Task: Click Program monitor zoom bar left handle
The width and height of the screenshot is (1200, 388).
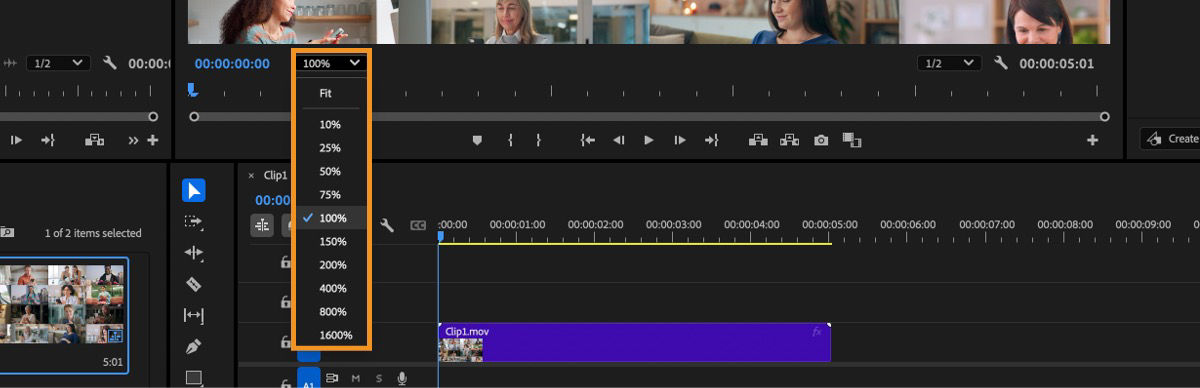Action: [194, 116]
